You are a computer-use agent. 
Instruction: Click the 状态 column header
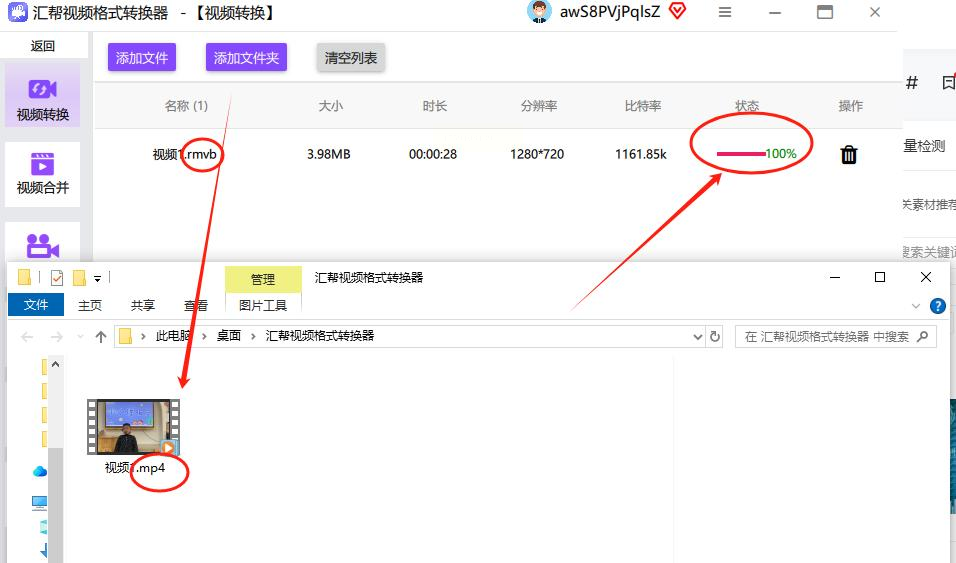(747, 106)
